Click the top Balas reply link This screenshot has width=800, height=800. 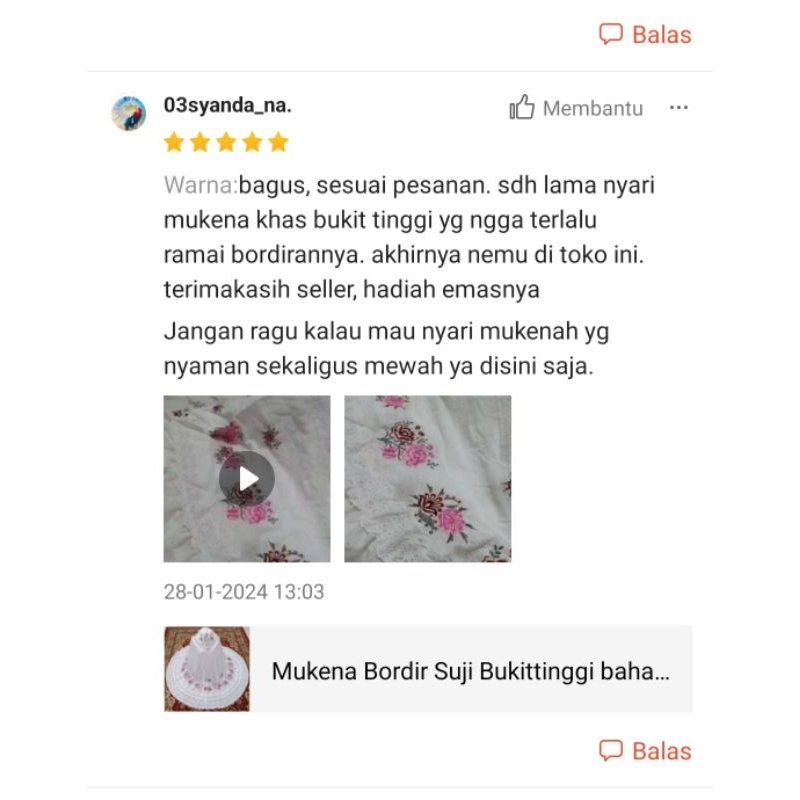[x=662, y=35]
